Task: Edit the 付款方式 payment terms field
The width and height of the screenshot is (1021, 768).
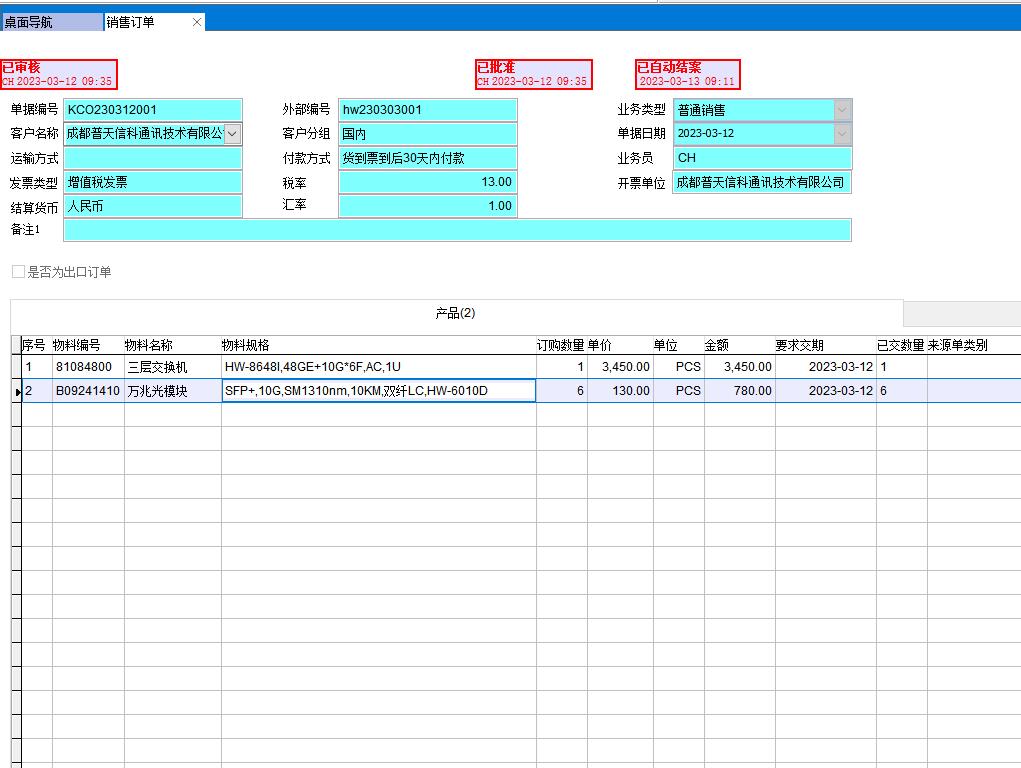Action: click(x=427, y=157)
